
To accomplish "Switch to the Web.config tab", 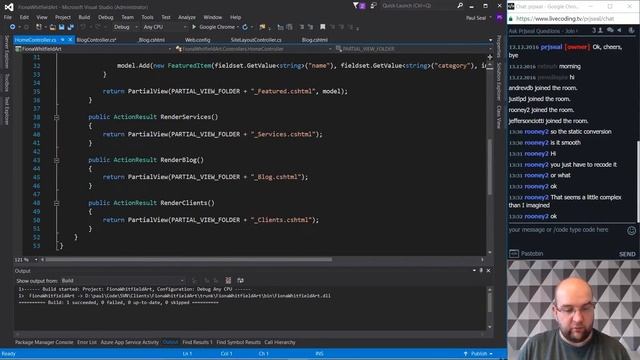I will 198,40.
